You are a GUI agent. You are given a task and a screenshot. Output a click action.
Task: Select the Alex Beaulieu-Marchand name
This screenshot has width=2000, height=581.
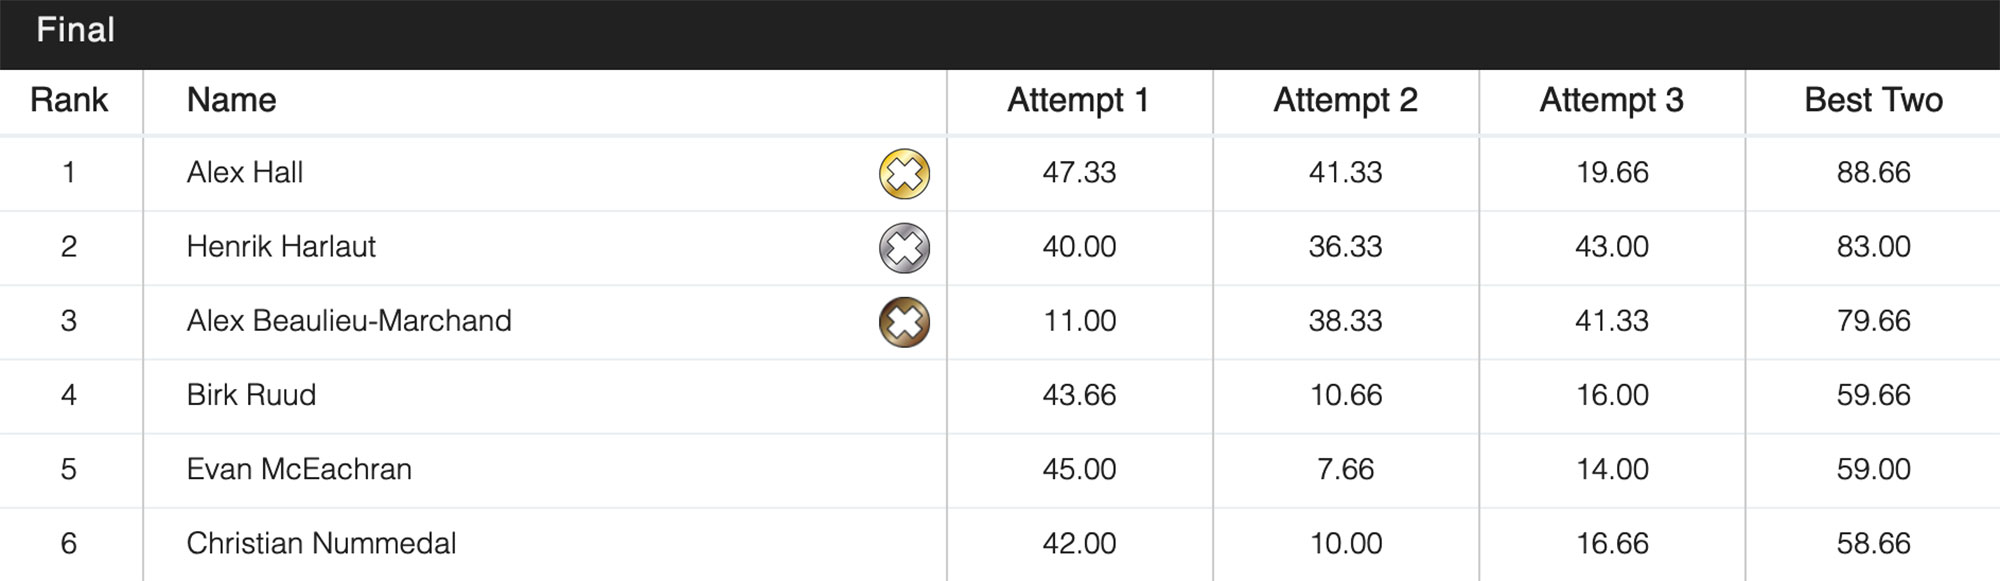tap(349, 320)
